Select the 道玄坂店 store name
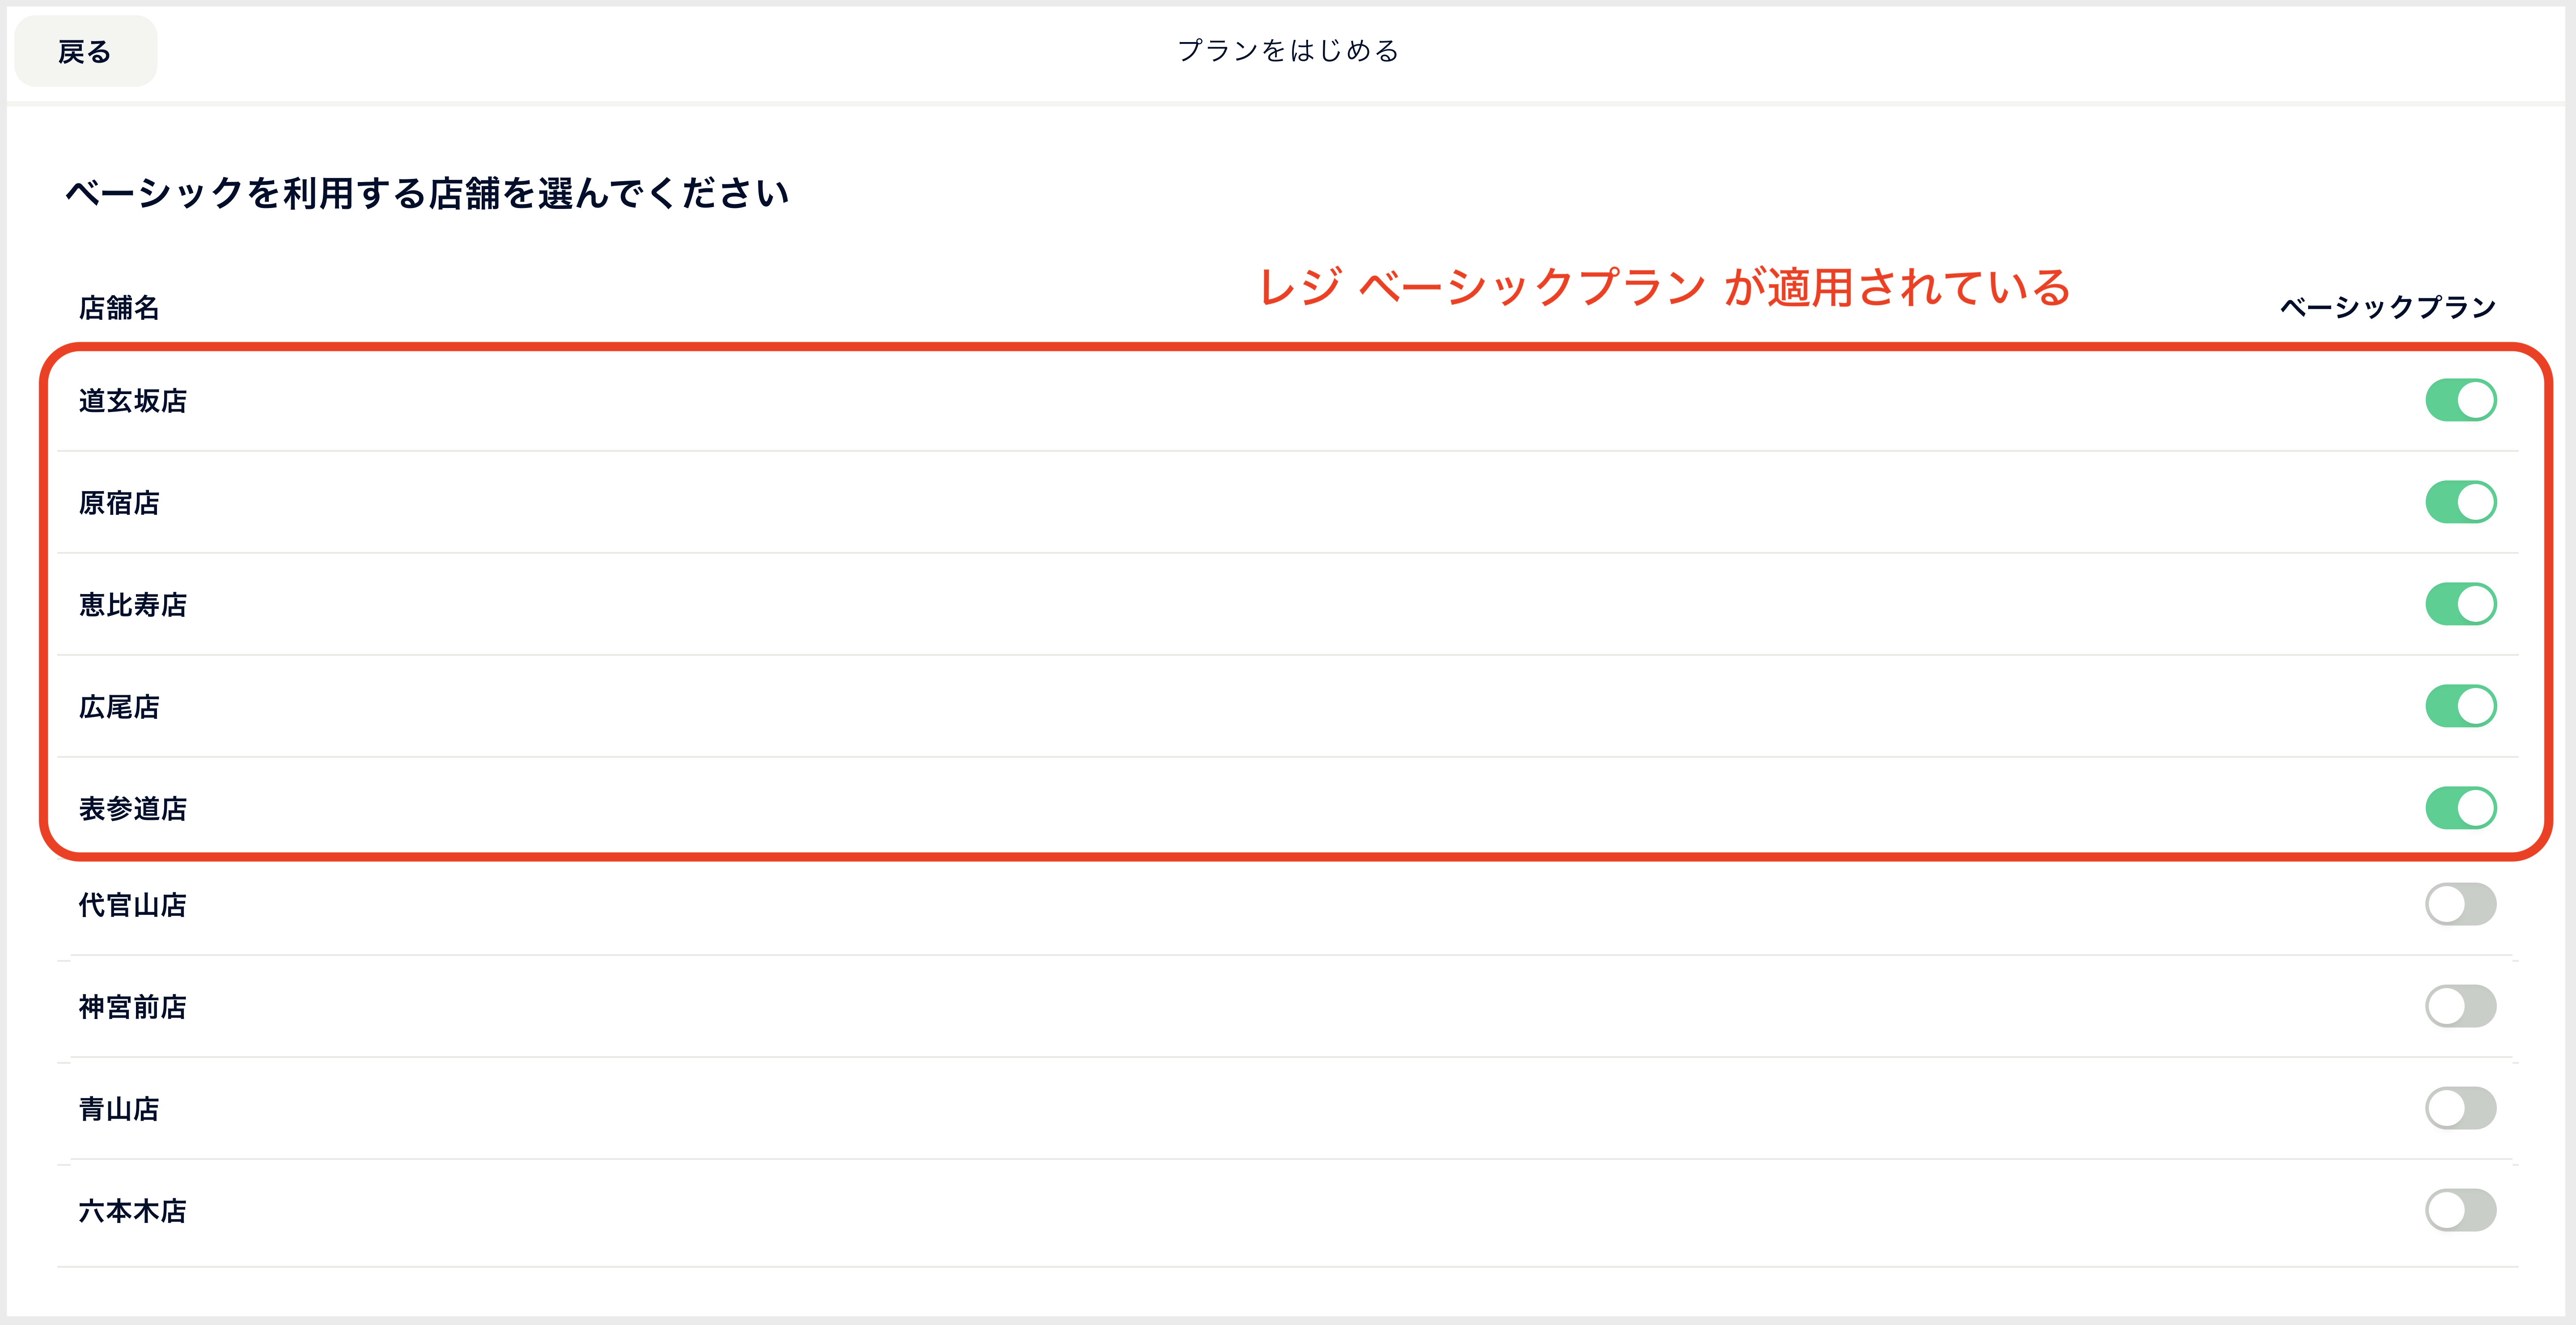The width and height of the screenshot is (2576, 1325). tap(133, 401)
